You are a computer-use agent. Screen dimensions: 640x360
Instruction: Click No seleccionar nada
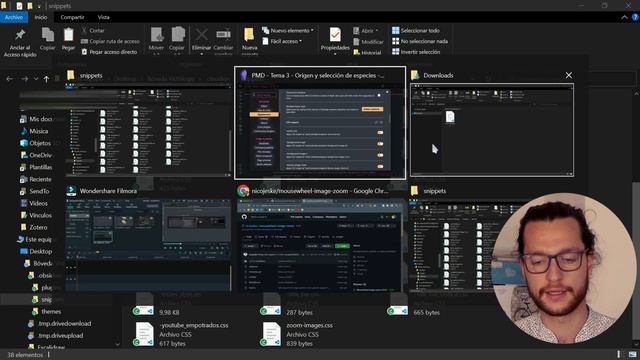(420, 41)
